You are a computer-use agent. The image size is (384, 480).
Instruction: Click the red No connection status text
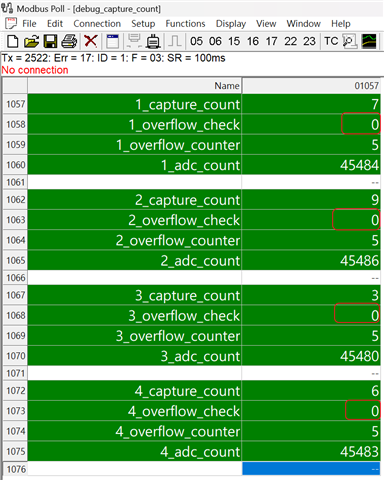click(35, 70)
